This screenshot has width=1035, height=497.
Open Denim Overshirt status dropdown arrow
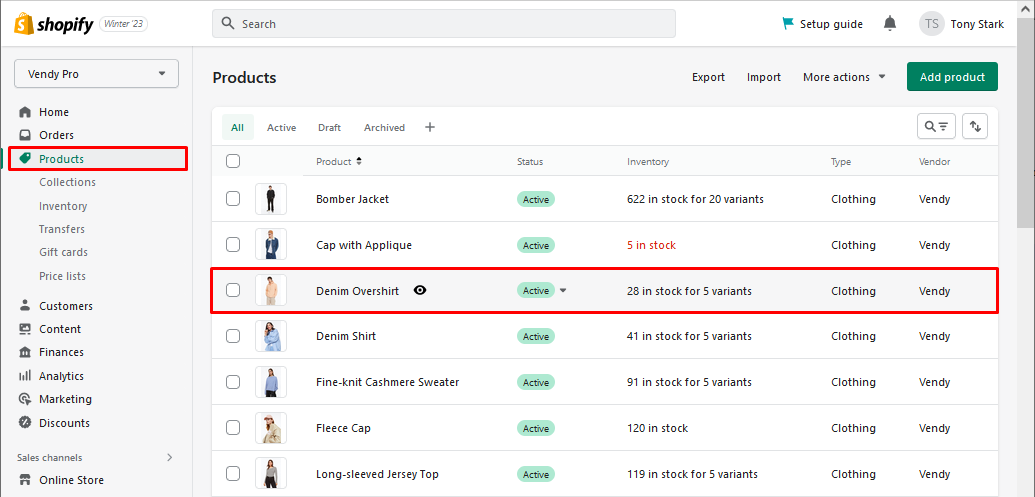click(563, 290)
